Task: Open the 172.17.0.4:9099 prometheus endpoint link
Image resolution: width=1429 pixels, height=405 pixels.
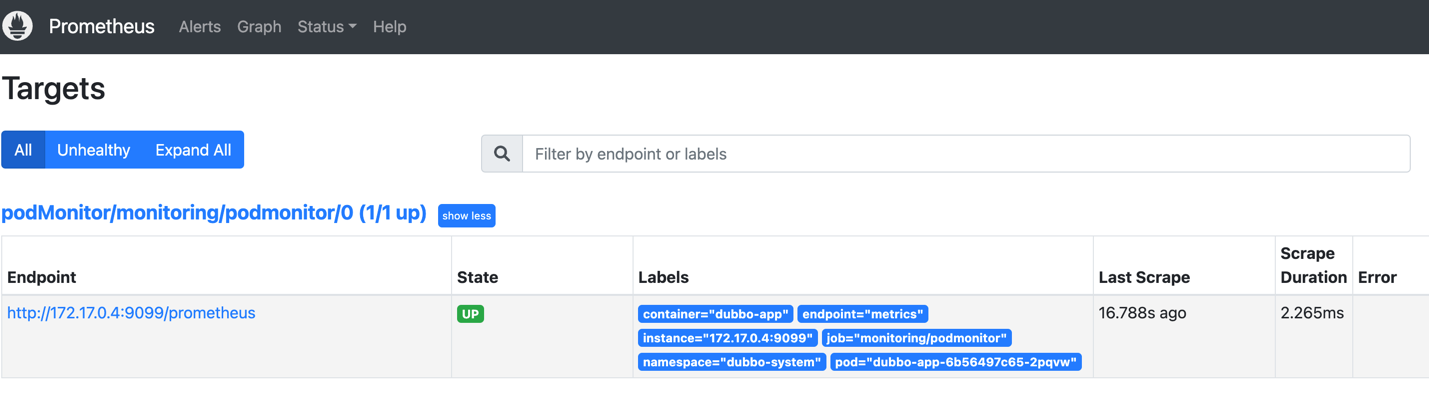Action: coord(131,313)
